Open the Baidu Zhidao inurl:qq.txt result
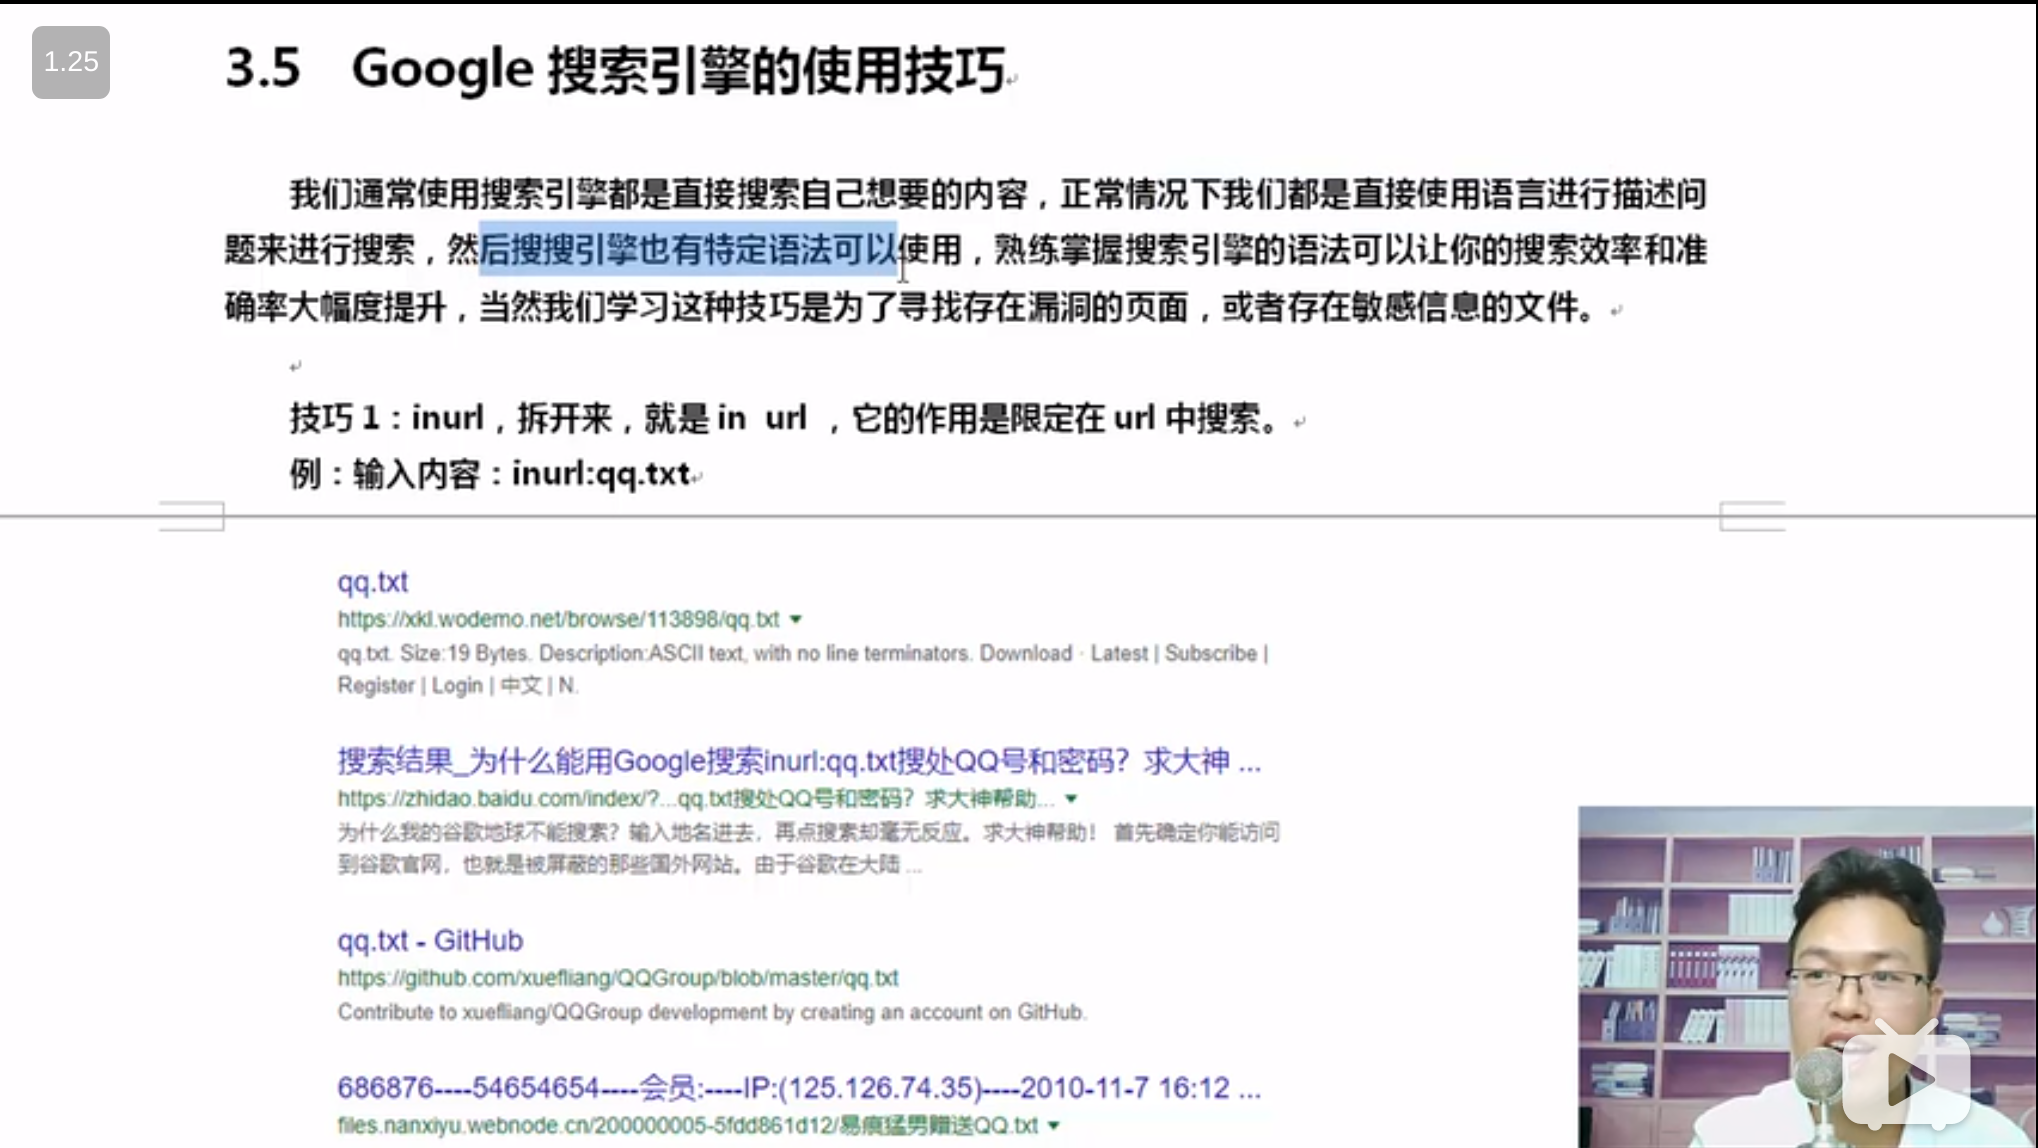This screenshot has height=1148, width=2038. coord(798,761)
